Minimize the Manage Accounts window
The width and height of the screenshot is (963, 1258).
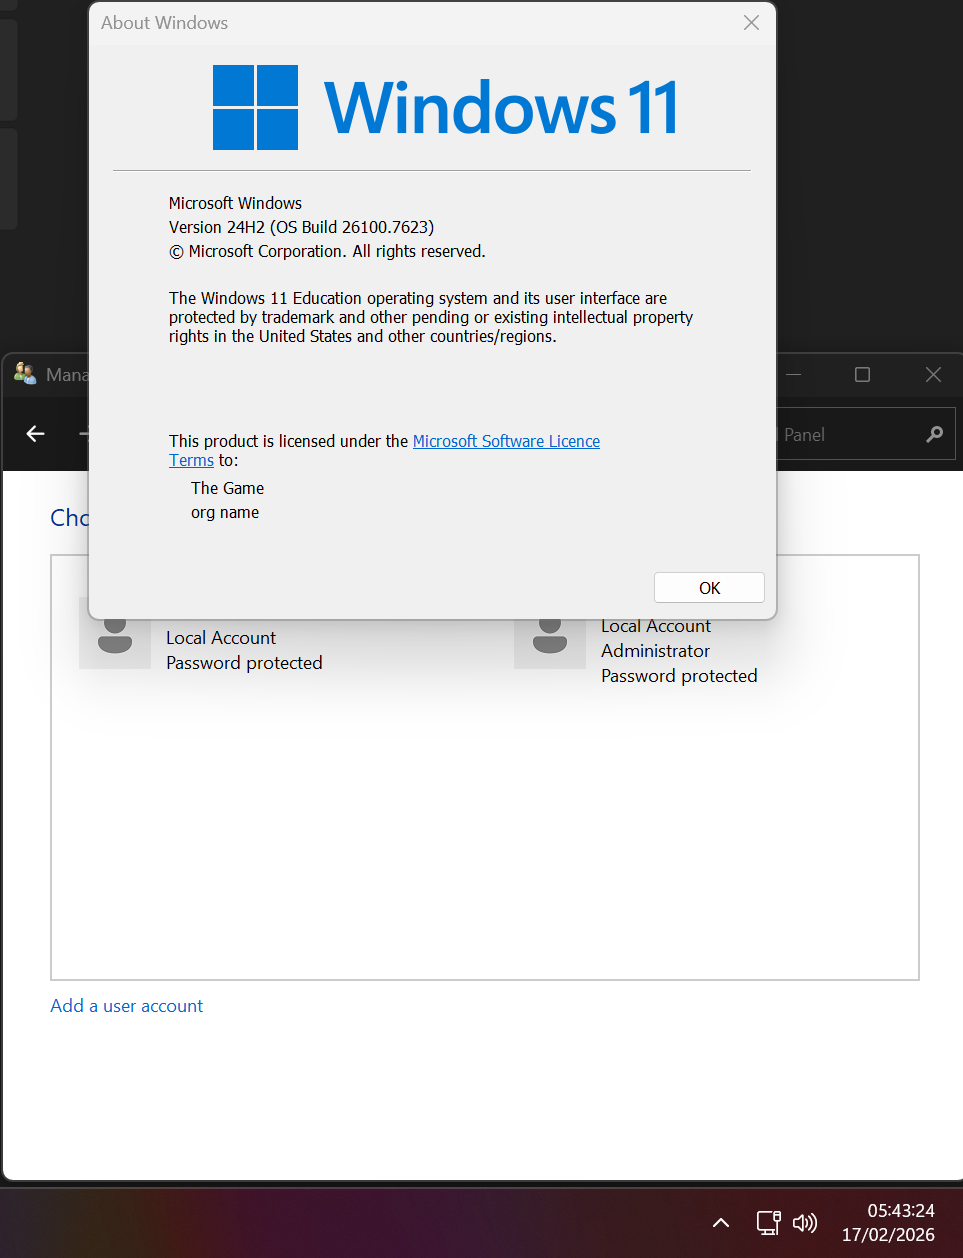pyautogui.click(x=794, y=374)
